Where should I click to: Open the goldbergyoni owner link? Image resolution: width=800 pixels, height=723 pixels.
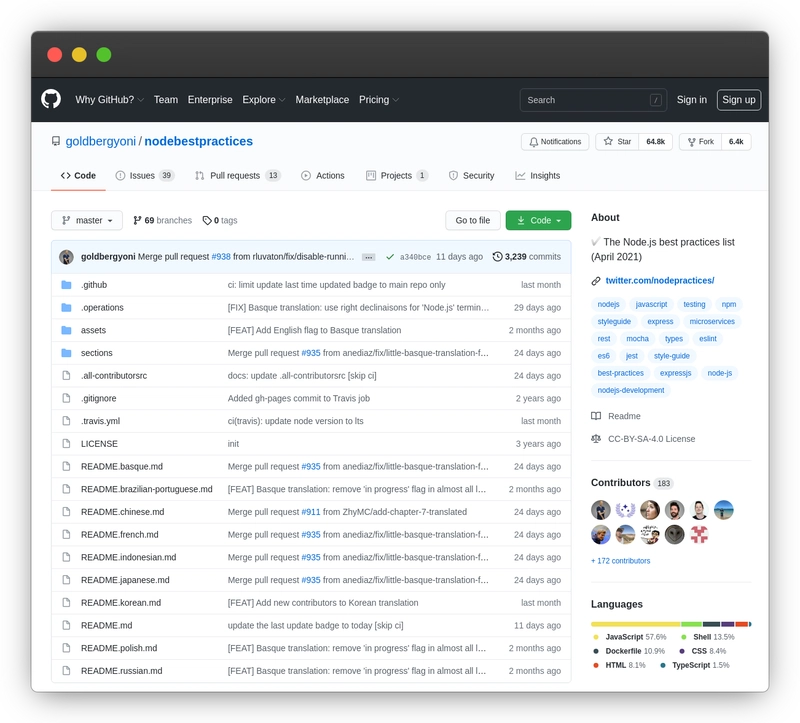(x=101, y=141)
